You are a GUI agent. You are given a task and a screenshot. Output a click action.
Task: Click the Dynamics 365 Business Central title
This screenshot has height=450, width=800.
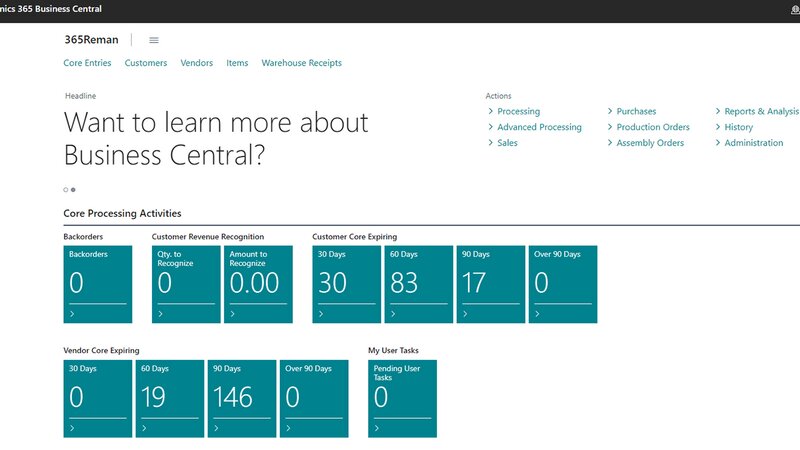51,9
